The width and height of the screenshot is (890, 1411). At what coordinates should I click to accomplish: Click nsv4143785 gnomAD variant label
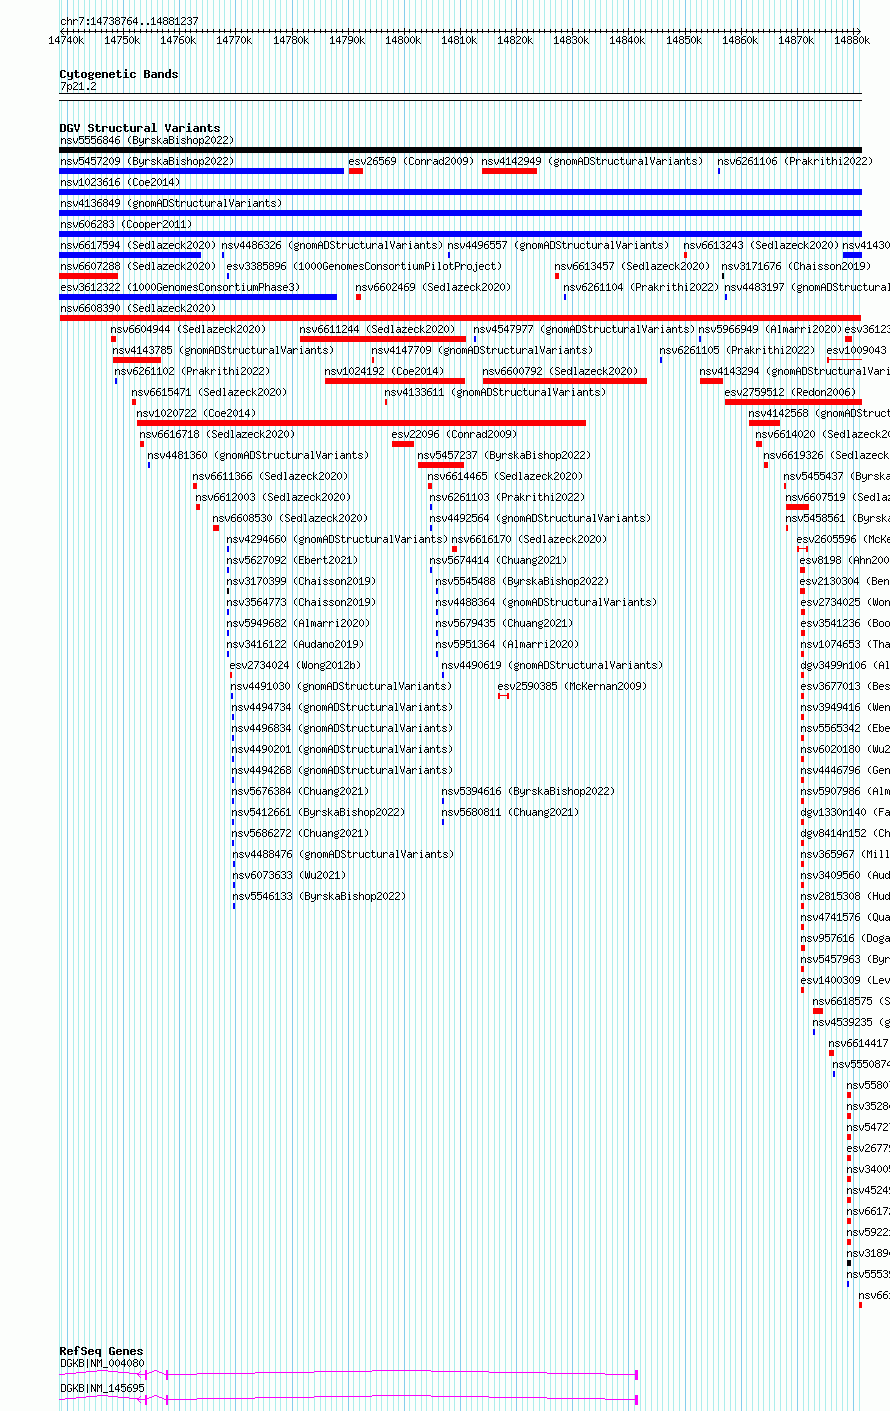223,350
